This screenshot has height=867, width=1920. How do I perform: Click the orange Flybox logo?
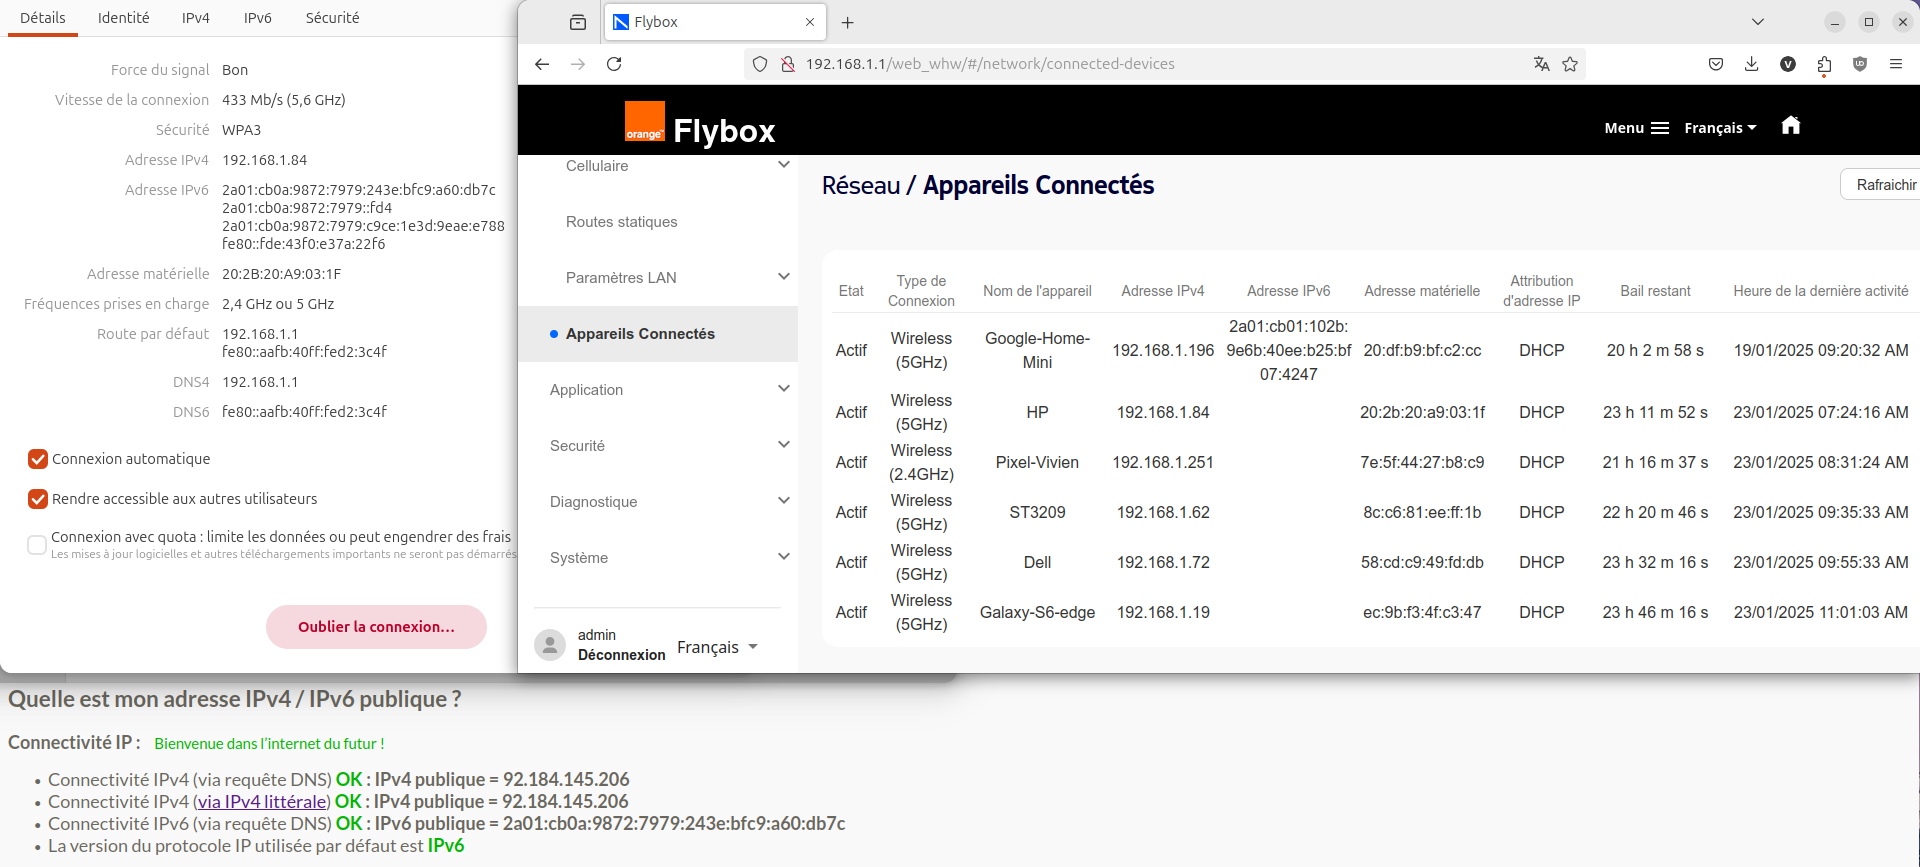coord(645,121)
